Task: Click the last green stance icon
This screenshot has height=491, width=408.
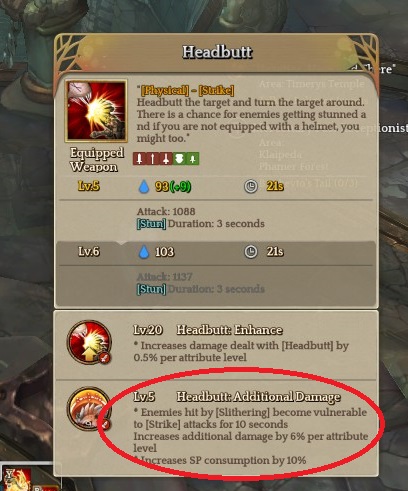Action: 192,159
